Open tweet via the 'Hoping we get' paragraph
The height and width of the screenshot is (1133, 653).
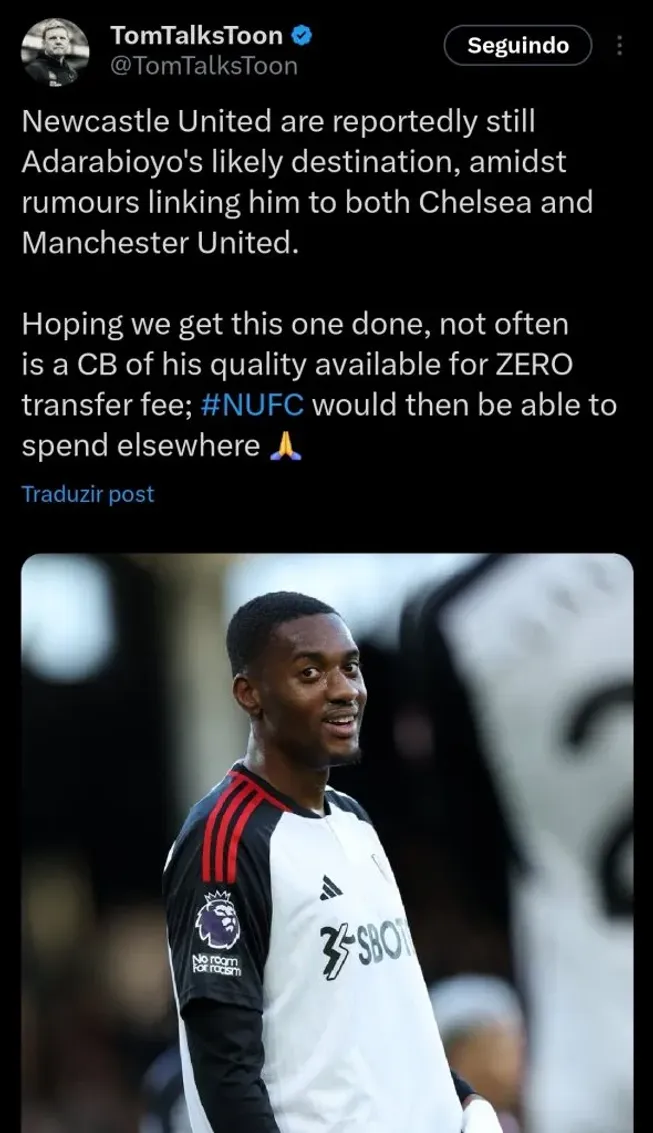pyautogui.click(x=319, y=385)
